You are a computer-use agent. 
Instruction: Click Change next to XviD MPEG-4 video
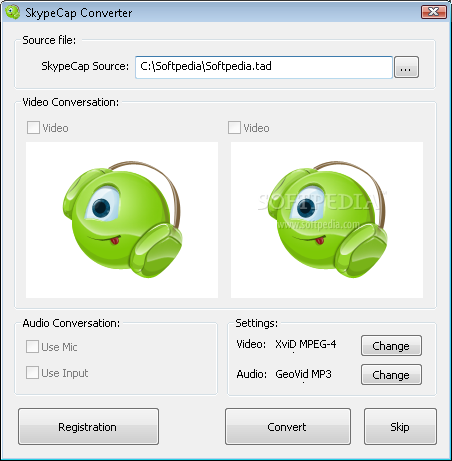391,346
